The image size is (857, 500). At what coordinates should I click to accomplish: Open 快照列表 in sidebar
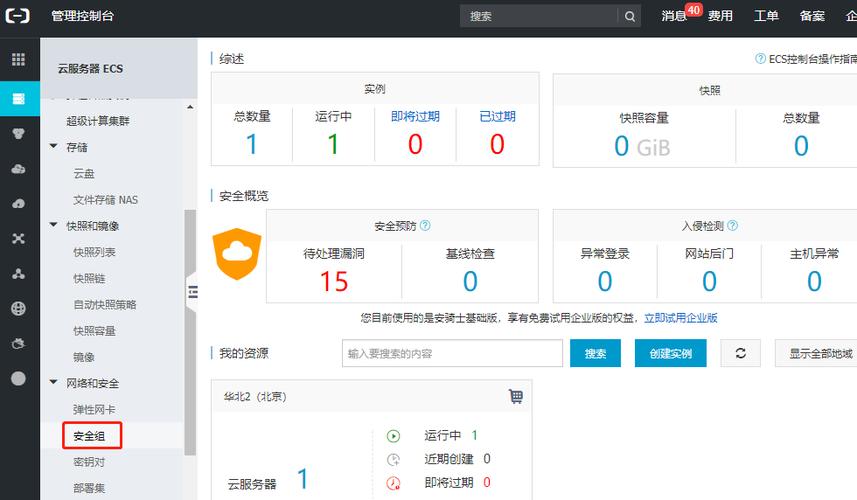click(95, 252)
